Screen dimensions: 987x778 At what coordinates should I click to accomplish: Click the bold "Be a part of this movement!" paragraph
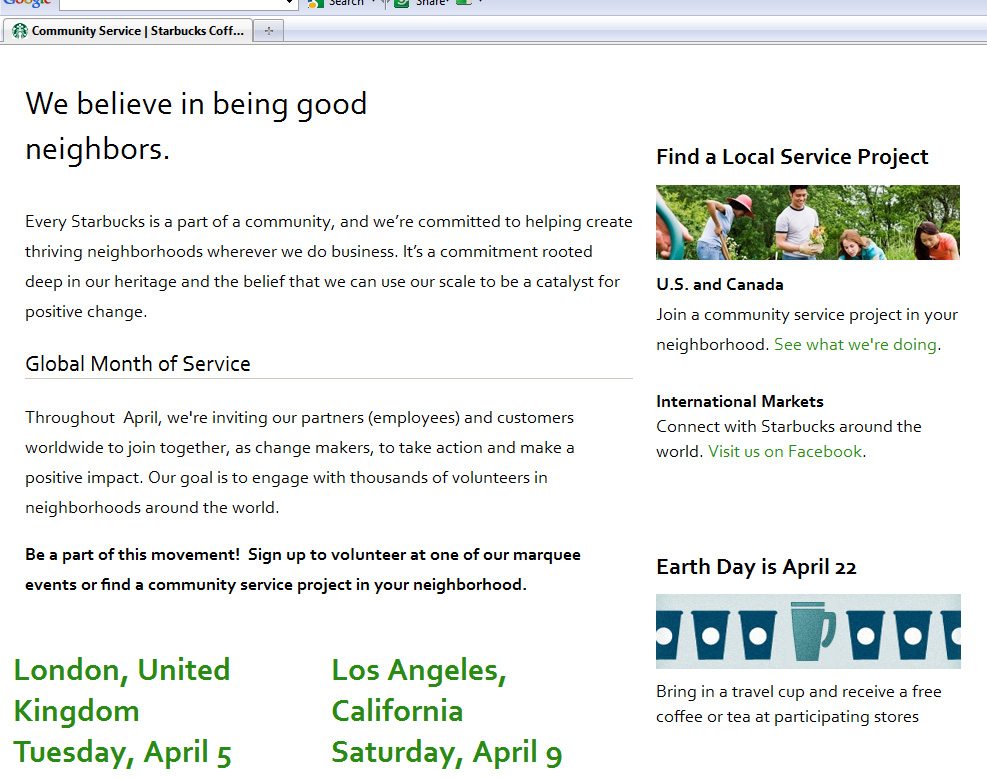tap(303, 570)
